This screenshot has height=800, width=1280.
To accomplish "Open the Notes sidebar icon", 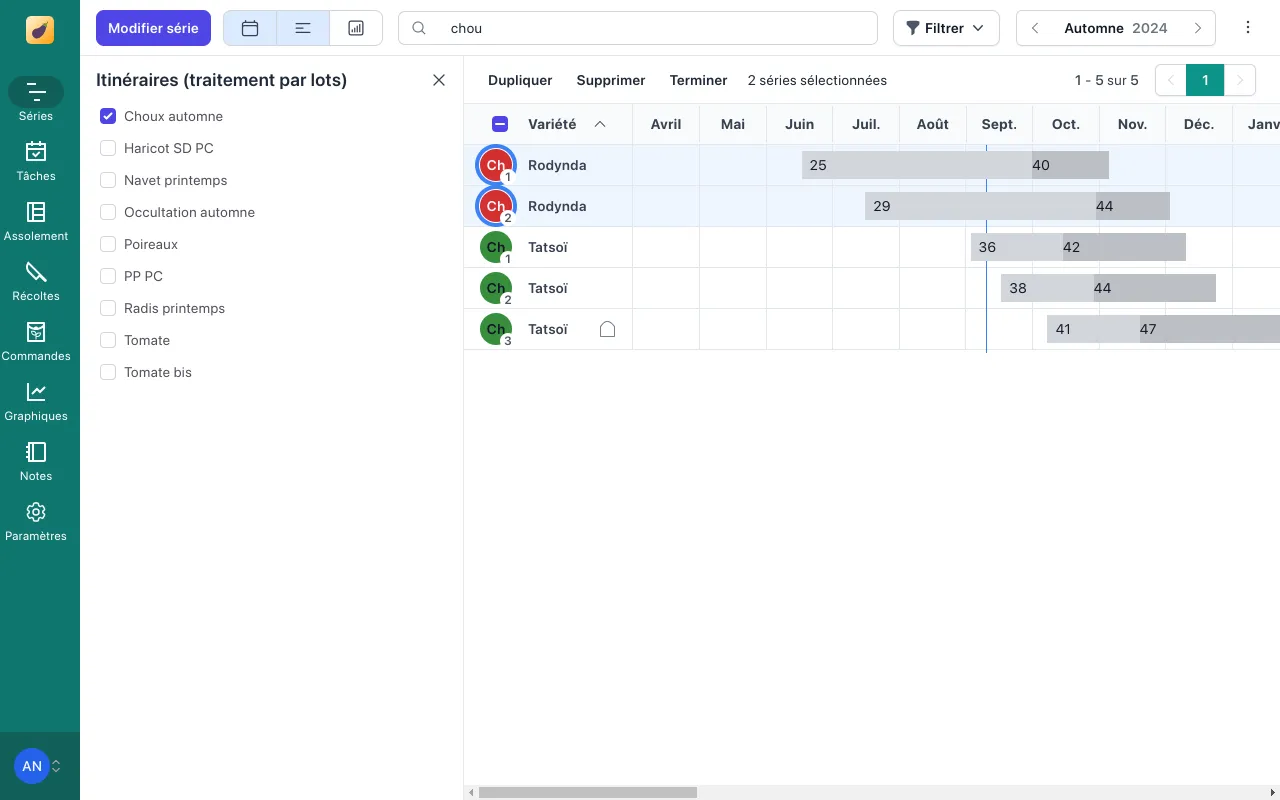I will pyautogui.click(x=36, y=461).
